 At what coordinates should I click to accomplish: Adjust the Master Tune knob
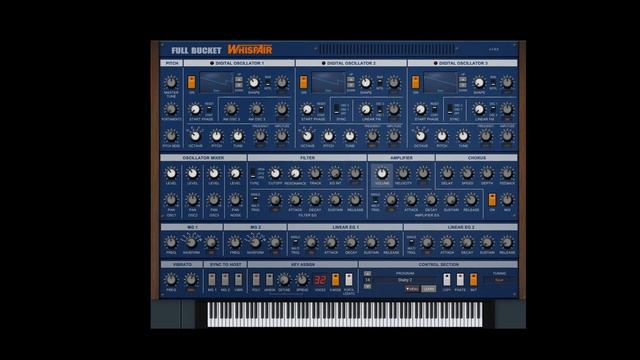click(x=171, y=82)
